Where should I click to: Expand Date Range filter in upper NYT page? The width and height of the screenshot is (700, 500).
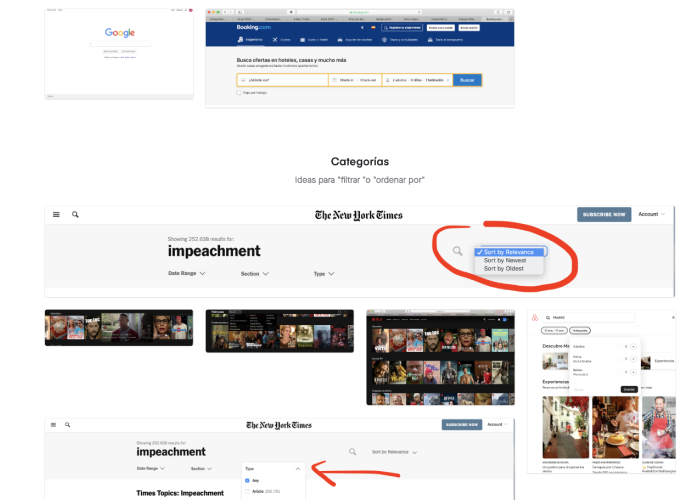click(x=187, y=273)
